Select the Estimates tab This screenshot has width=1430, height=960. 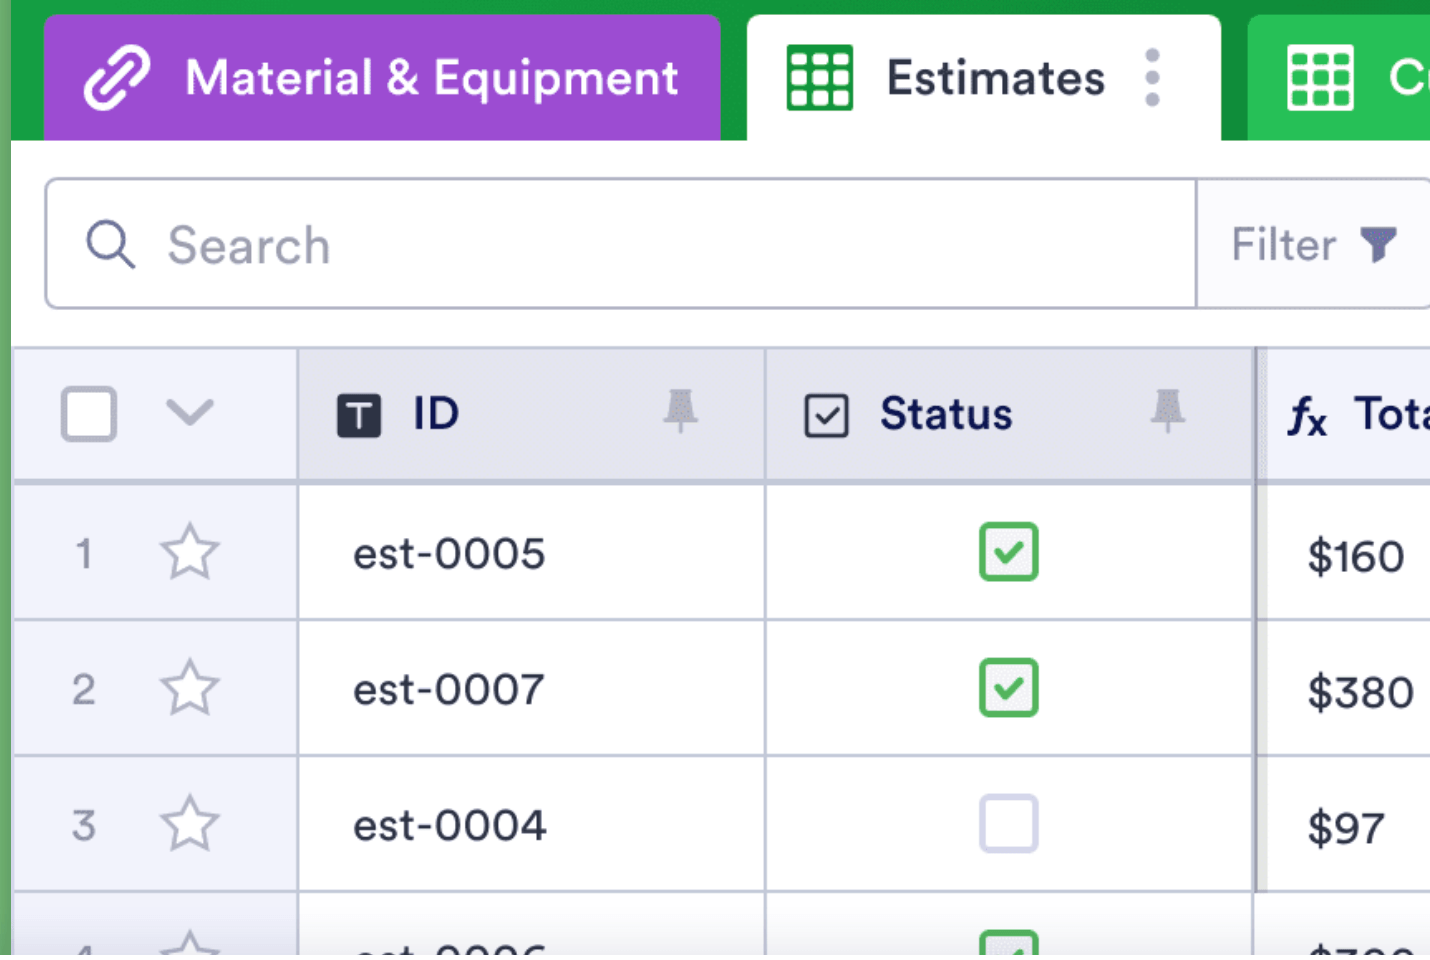pyautogui.click(x=983, y=78)
